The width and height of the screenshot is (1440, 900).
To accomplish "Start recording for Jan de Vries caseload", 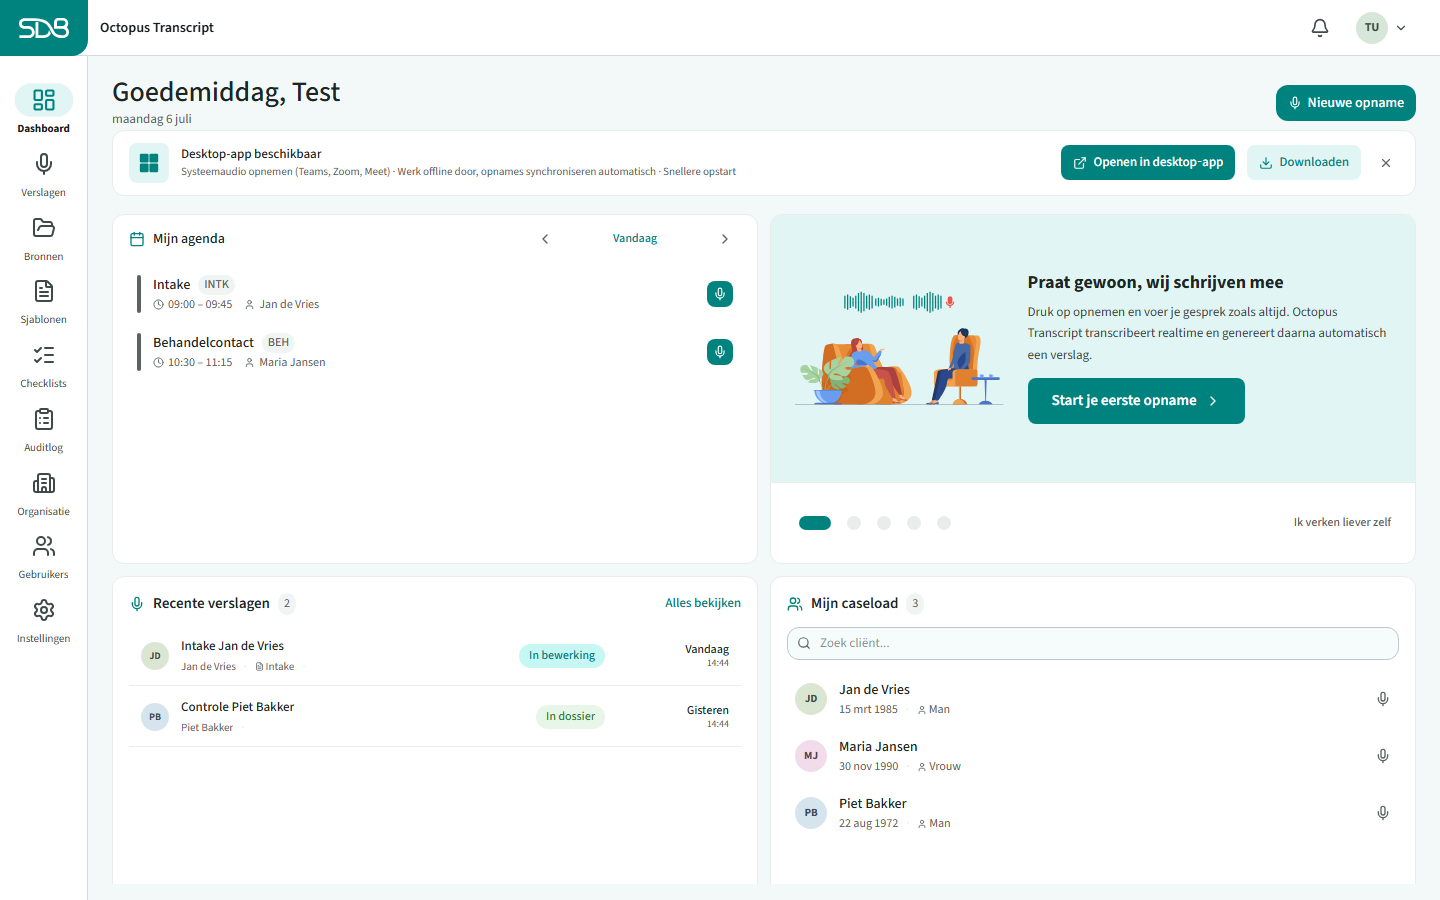I will (x=1383, y=699).
